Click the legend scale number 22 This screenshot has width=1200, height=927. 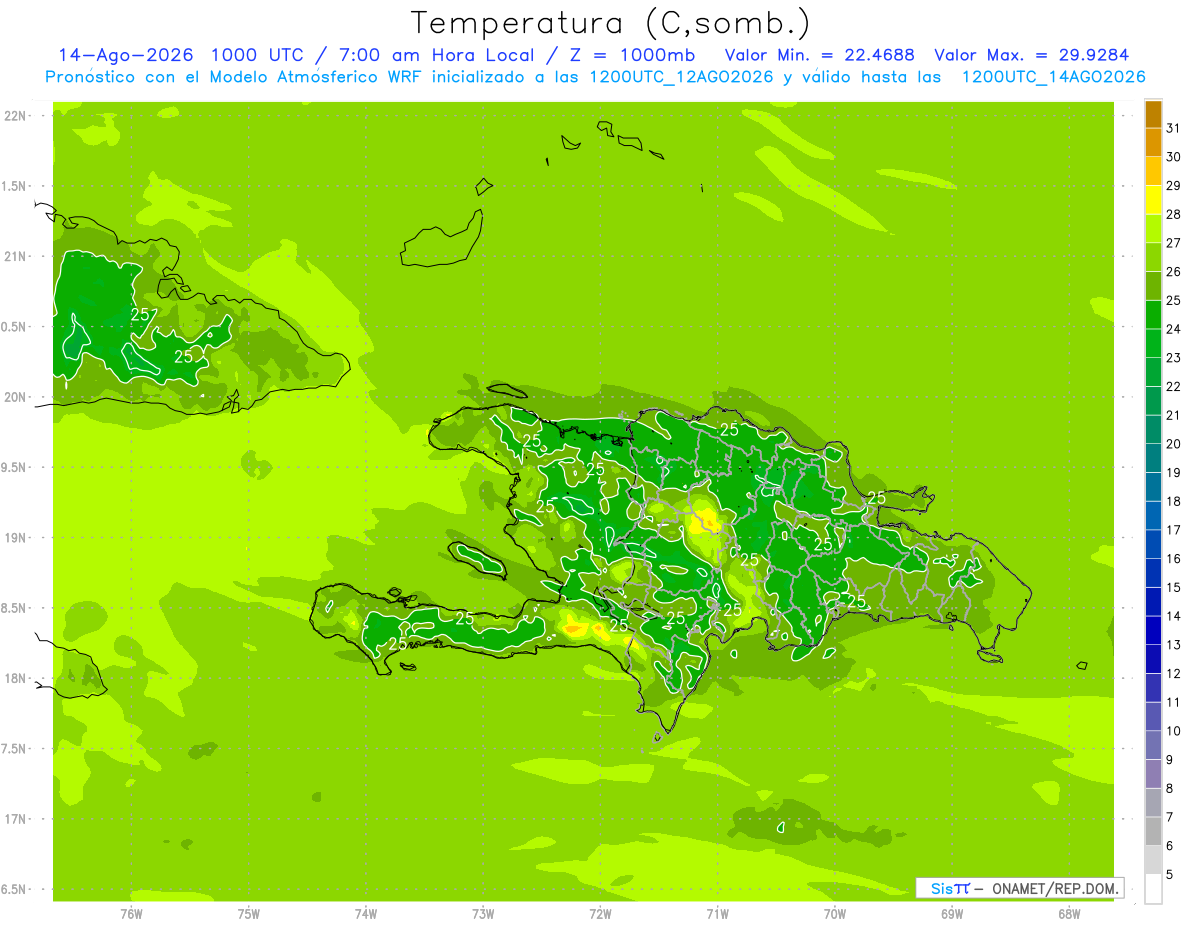pos(1173,386)
